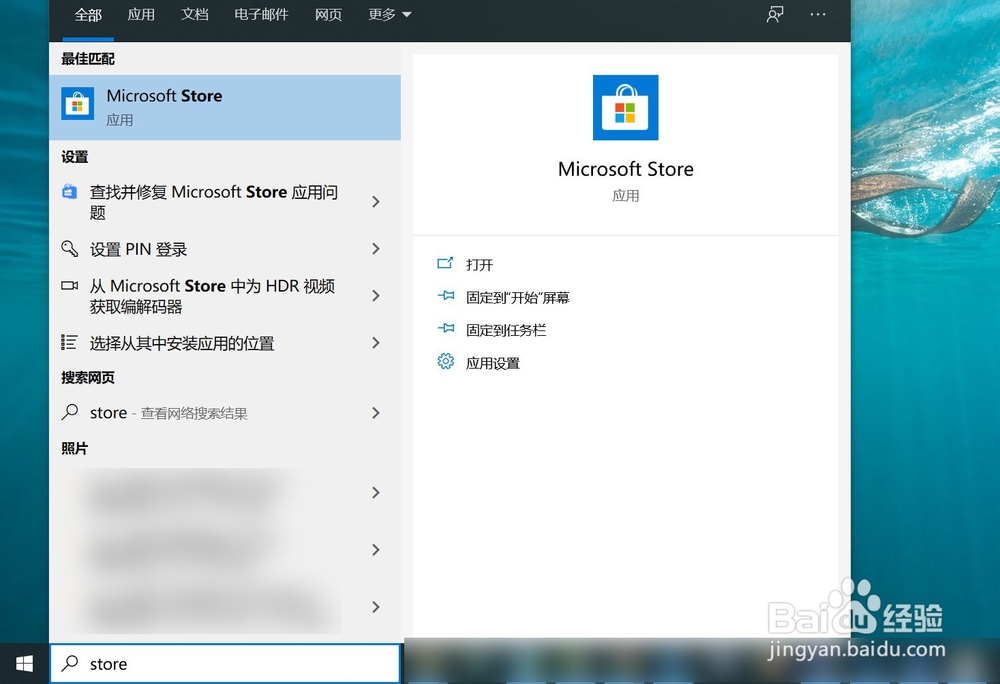Select the 全部 tab
This screenshot has width=1000, height=684.
tap(88, 15)
